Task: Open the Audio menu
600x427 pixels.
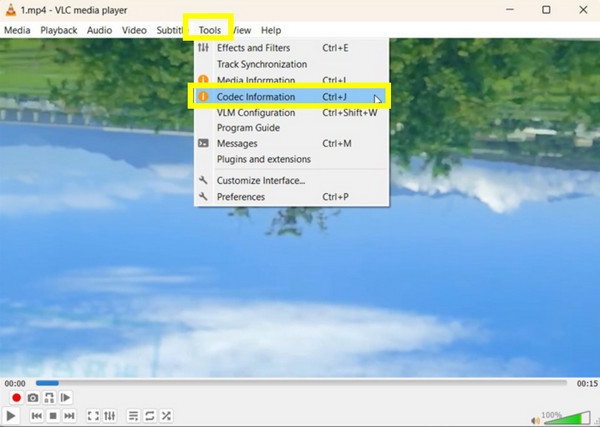Action: click(99, 30)
